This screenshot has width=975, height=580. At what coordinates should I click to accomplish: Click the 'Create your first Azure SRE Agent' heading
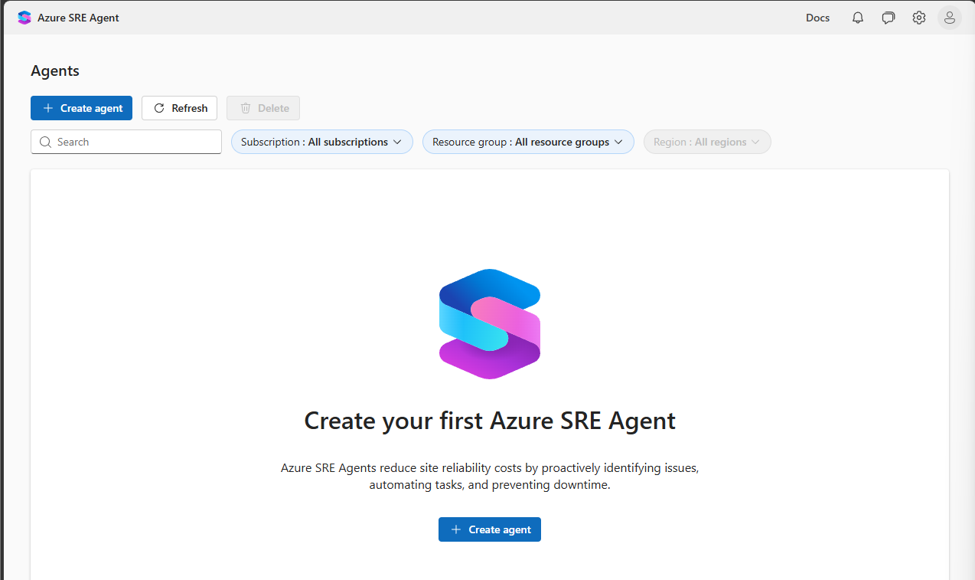point(489,421)
